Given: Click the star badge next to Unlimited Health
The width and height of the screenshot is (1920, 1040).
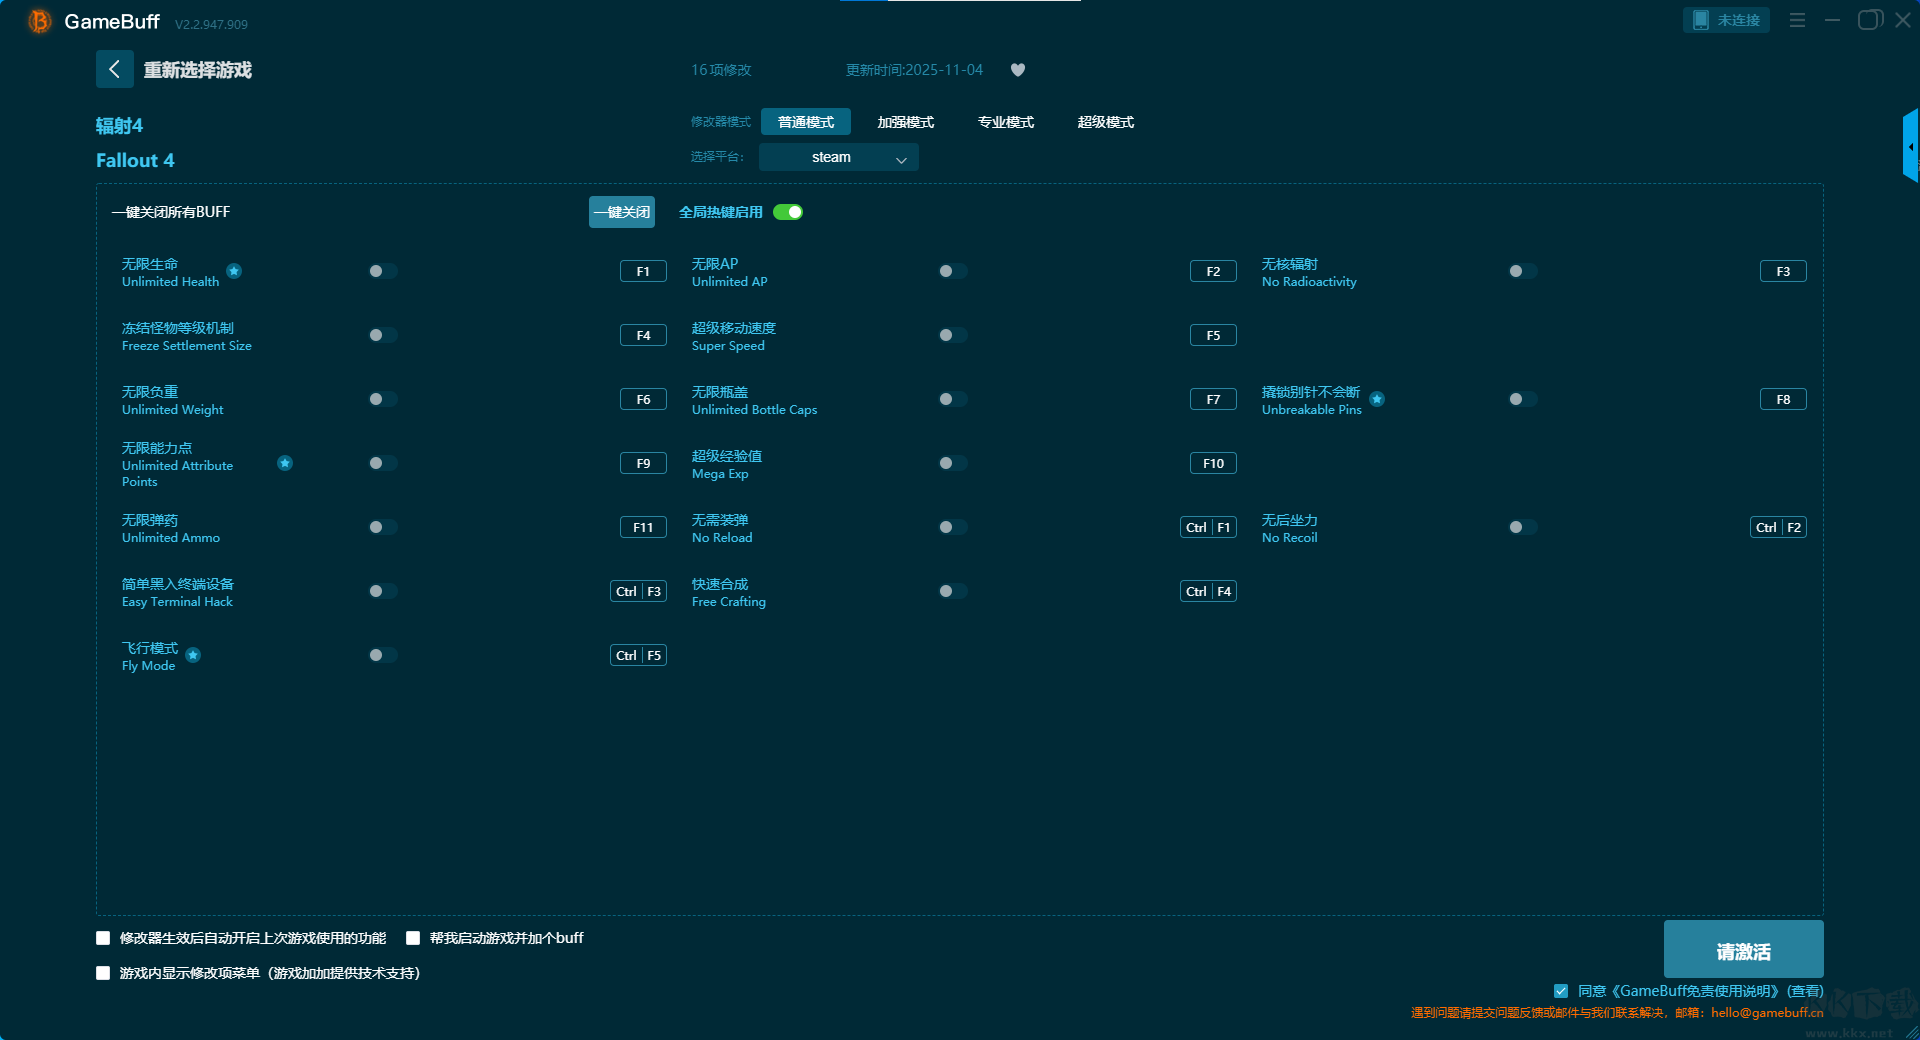Looking at the screenshot, I should (x=234, y=271).
